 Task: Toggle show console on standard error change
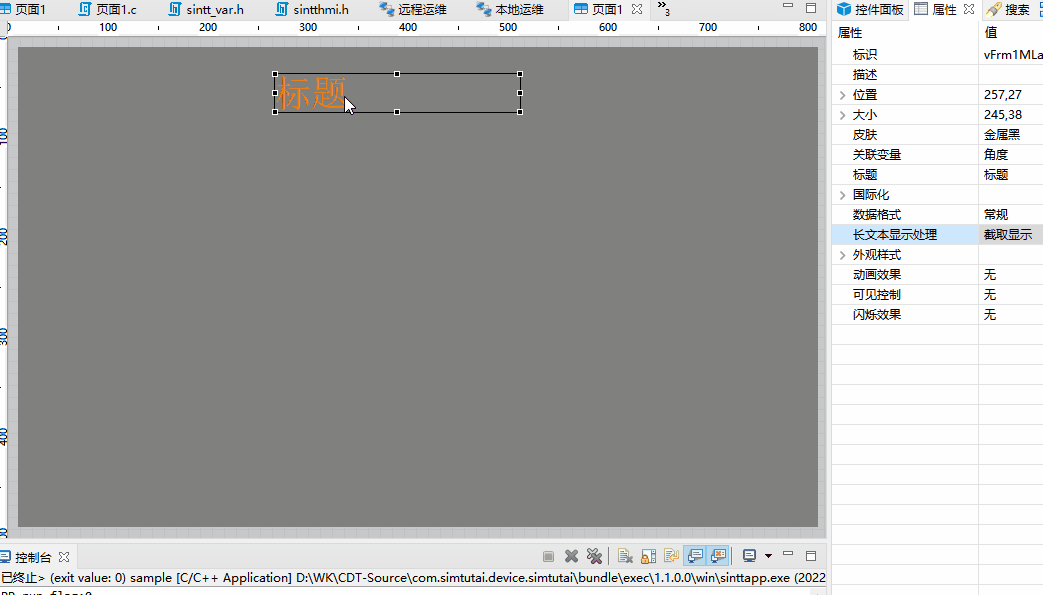point(718,556)
